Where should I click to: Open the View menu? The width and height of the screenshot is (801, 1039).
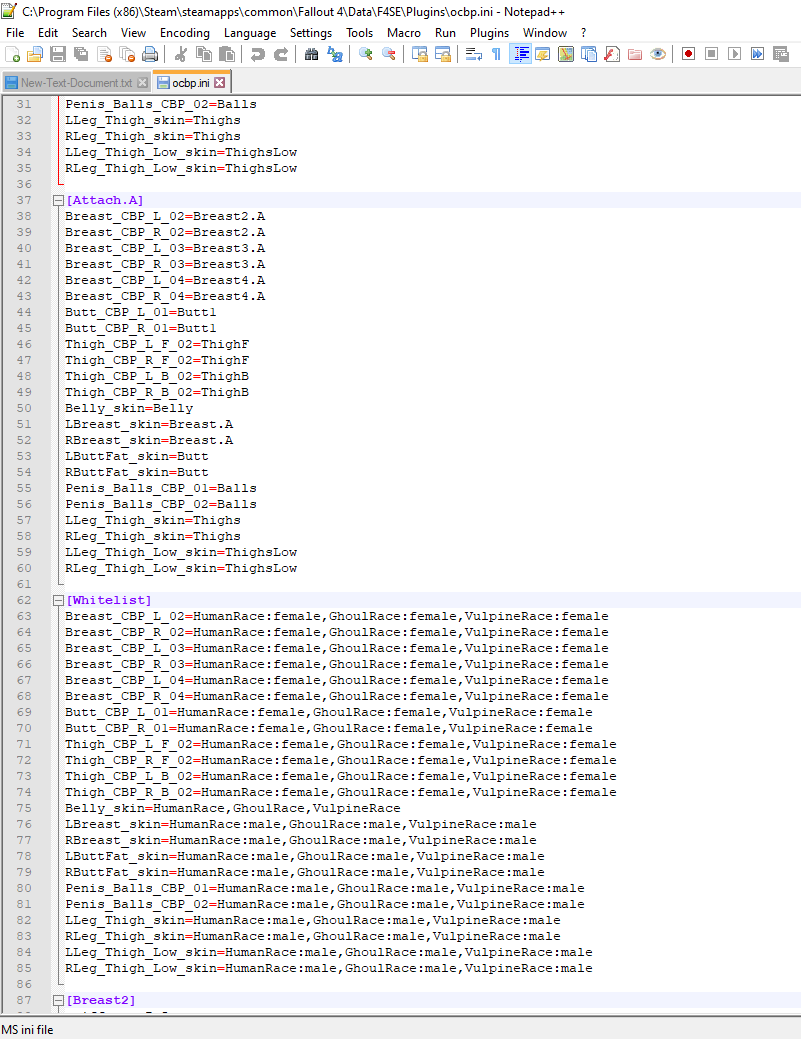click(133, 32)
